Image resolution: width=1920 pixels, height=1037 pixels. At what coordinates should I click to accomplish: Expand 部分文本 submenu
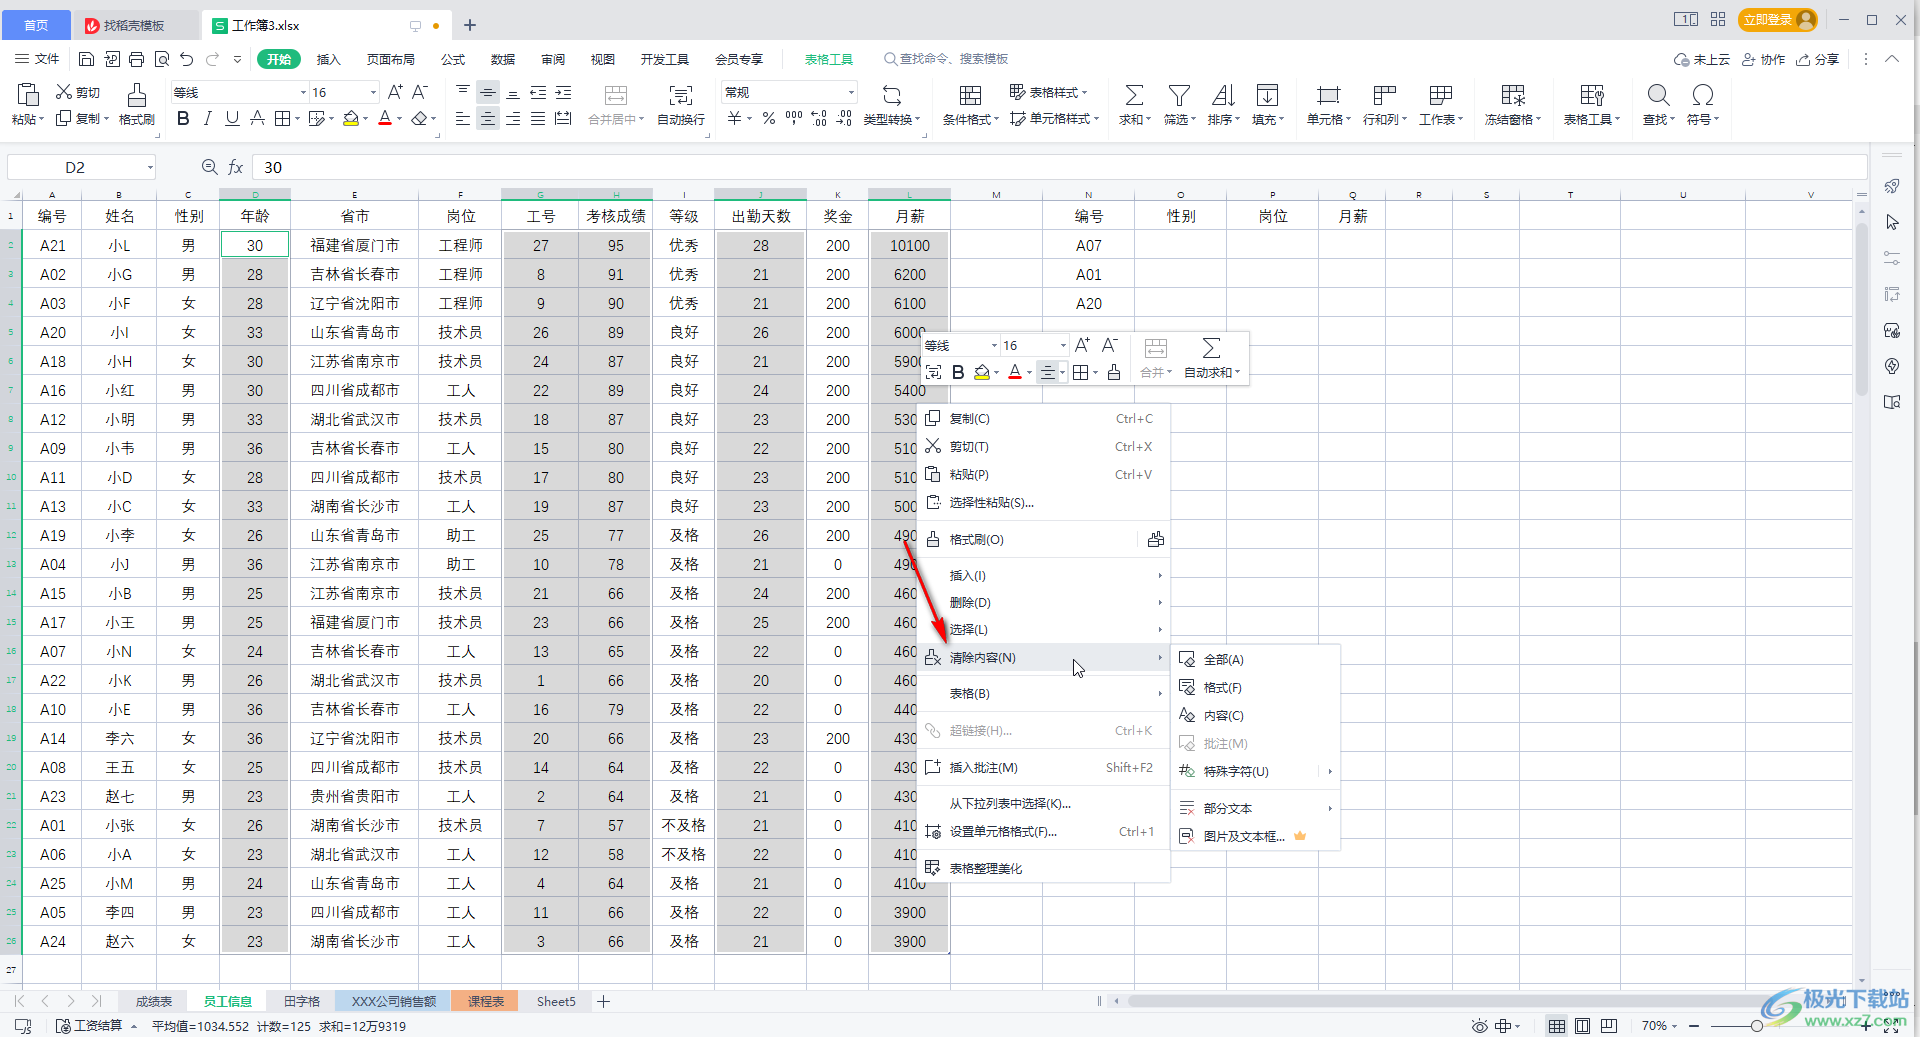(x=1255, y=808)
